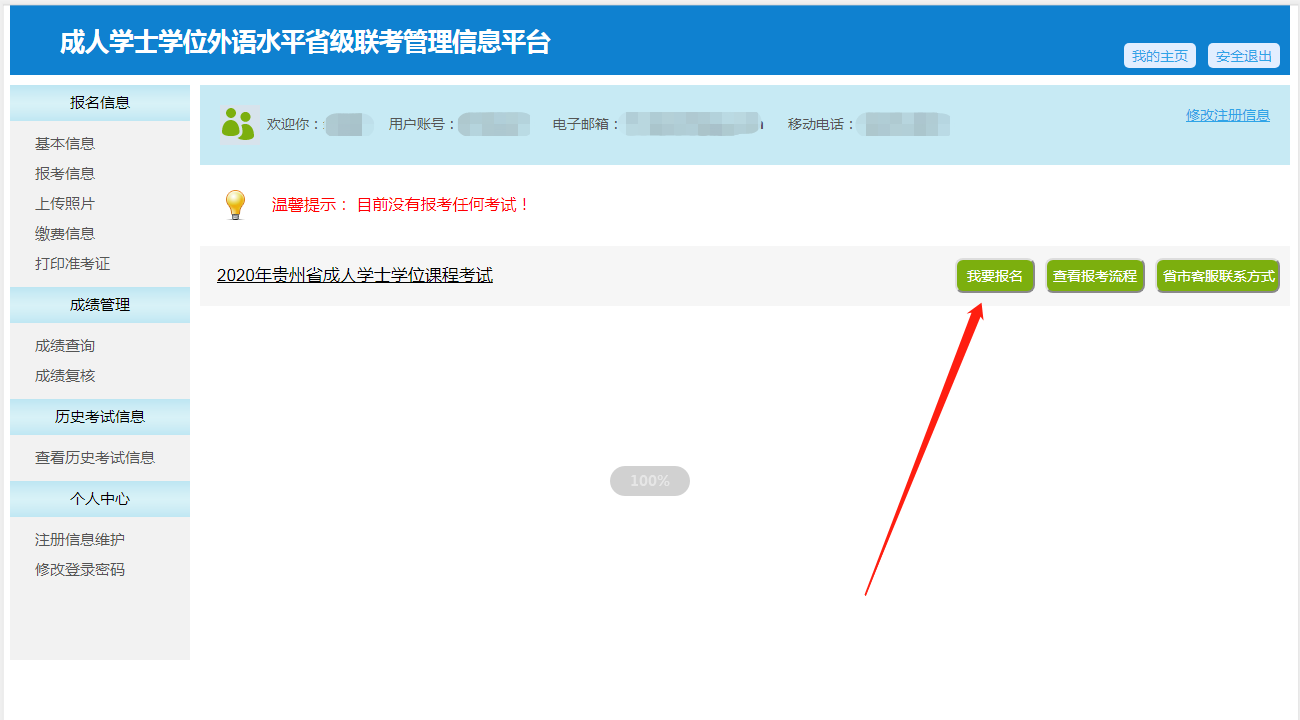Open 查看报考流程 button
Image resolution: width=1300 pixels, height=720 pixels.
click(1095, 276)
